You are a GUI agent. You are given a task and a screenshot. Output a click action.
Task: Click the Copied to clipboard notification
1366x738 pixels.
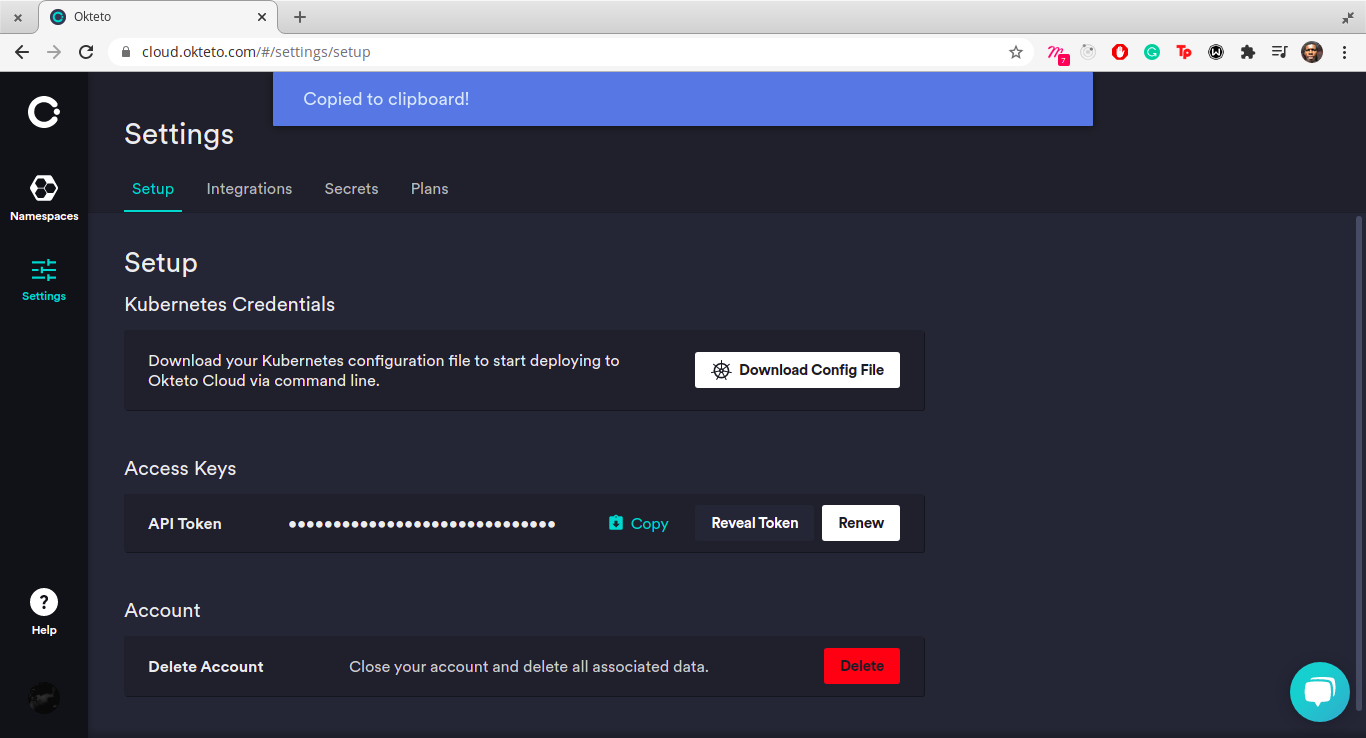coord(683,99)
